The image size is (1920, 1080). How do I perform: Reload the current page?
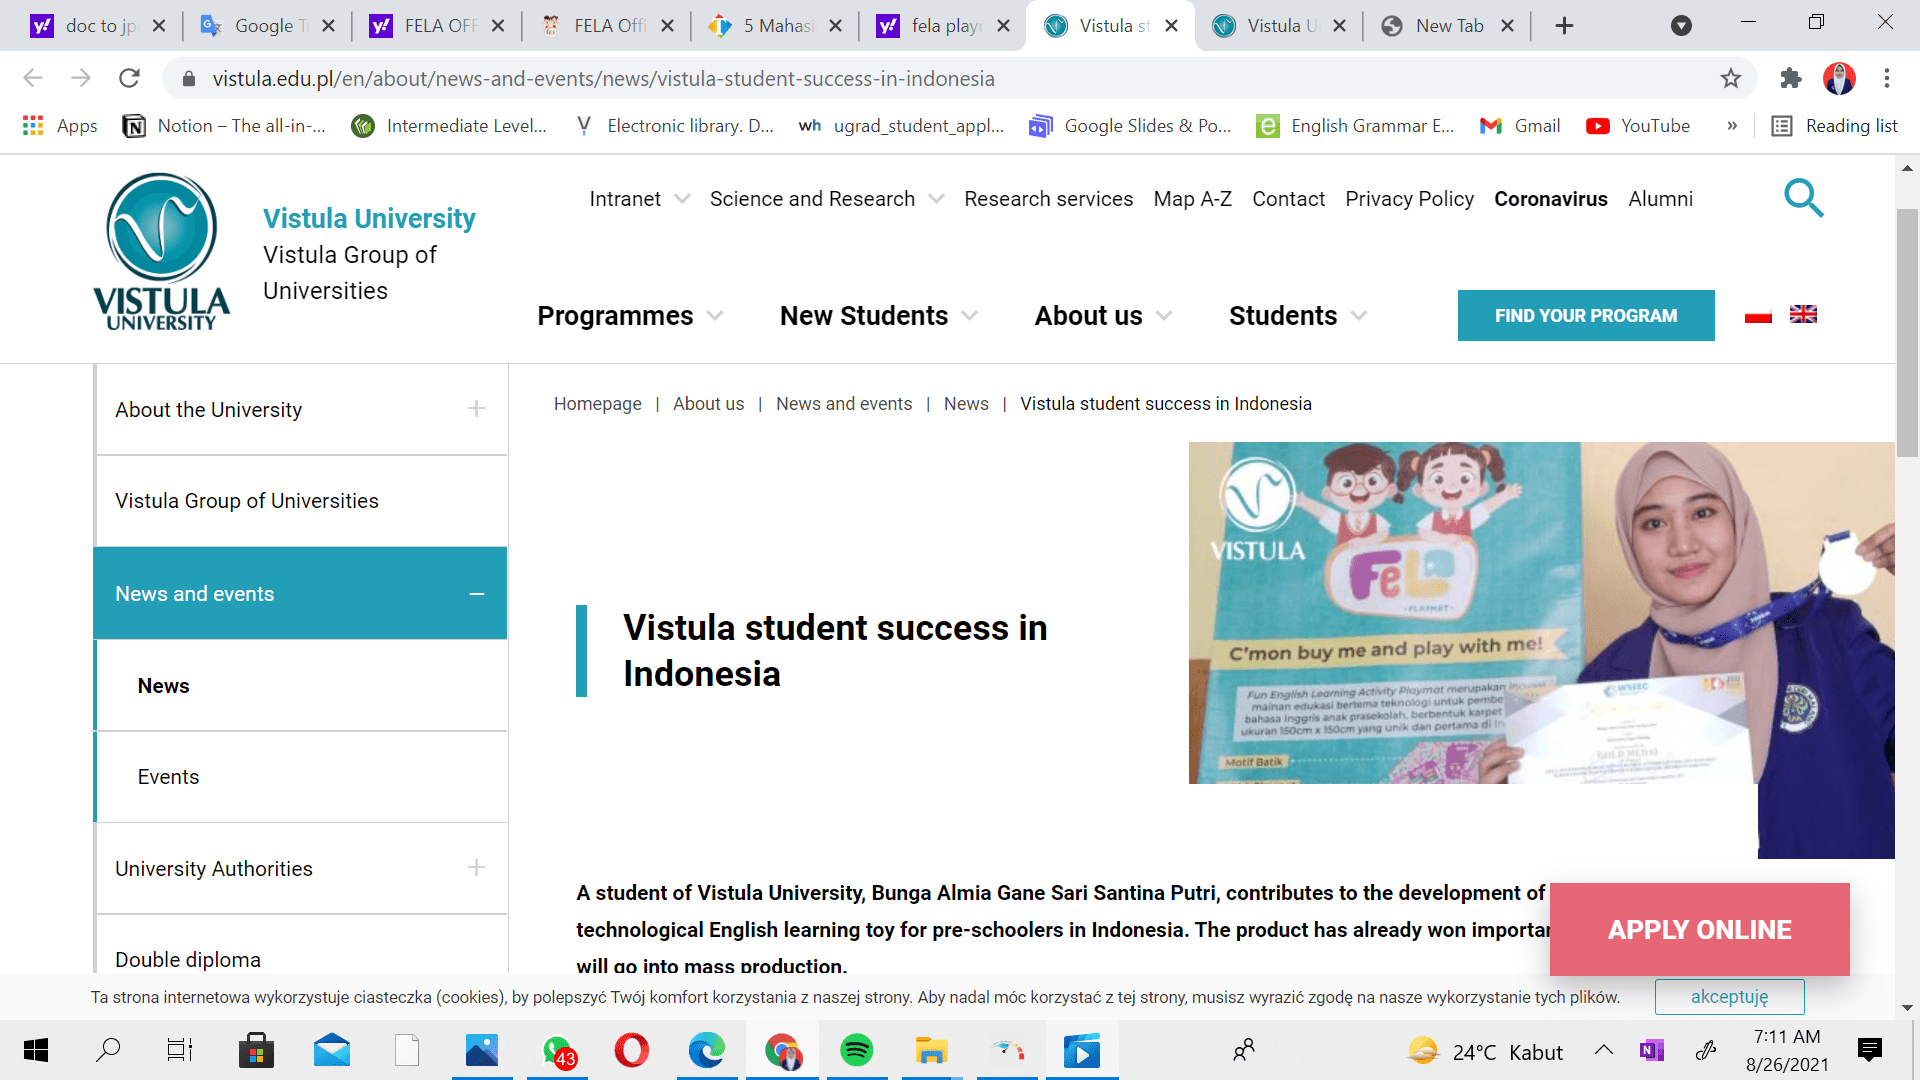128,78
